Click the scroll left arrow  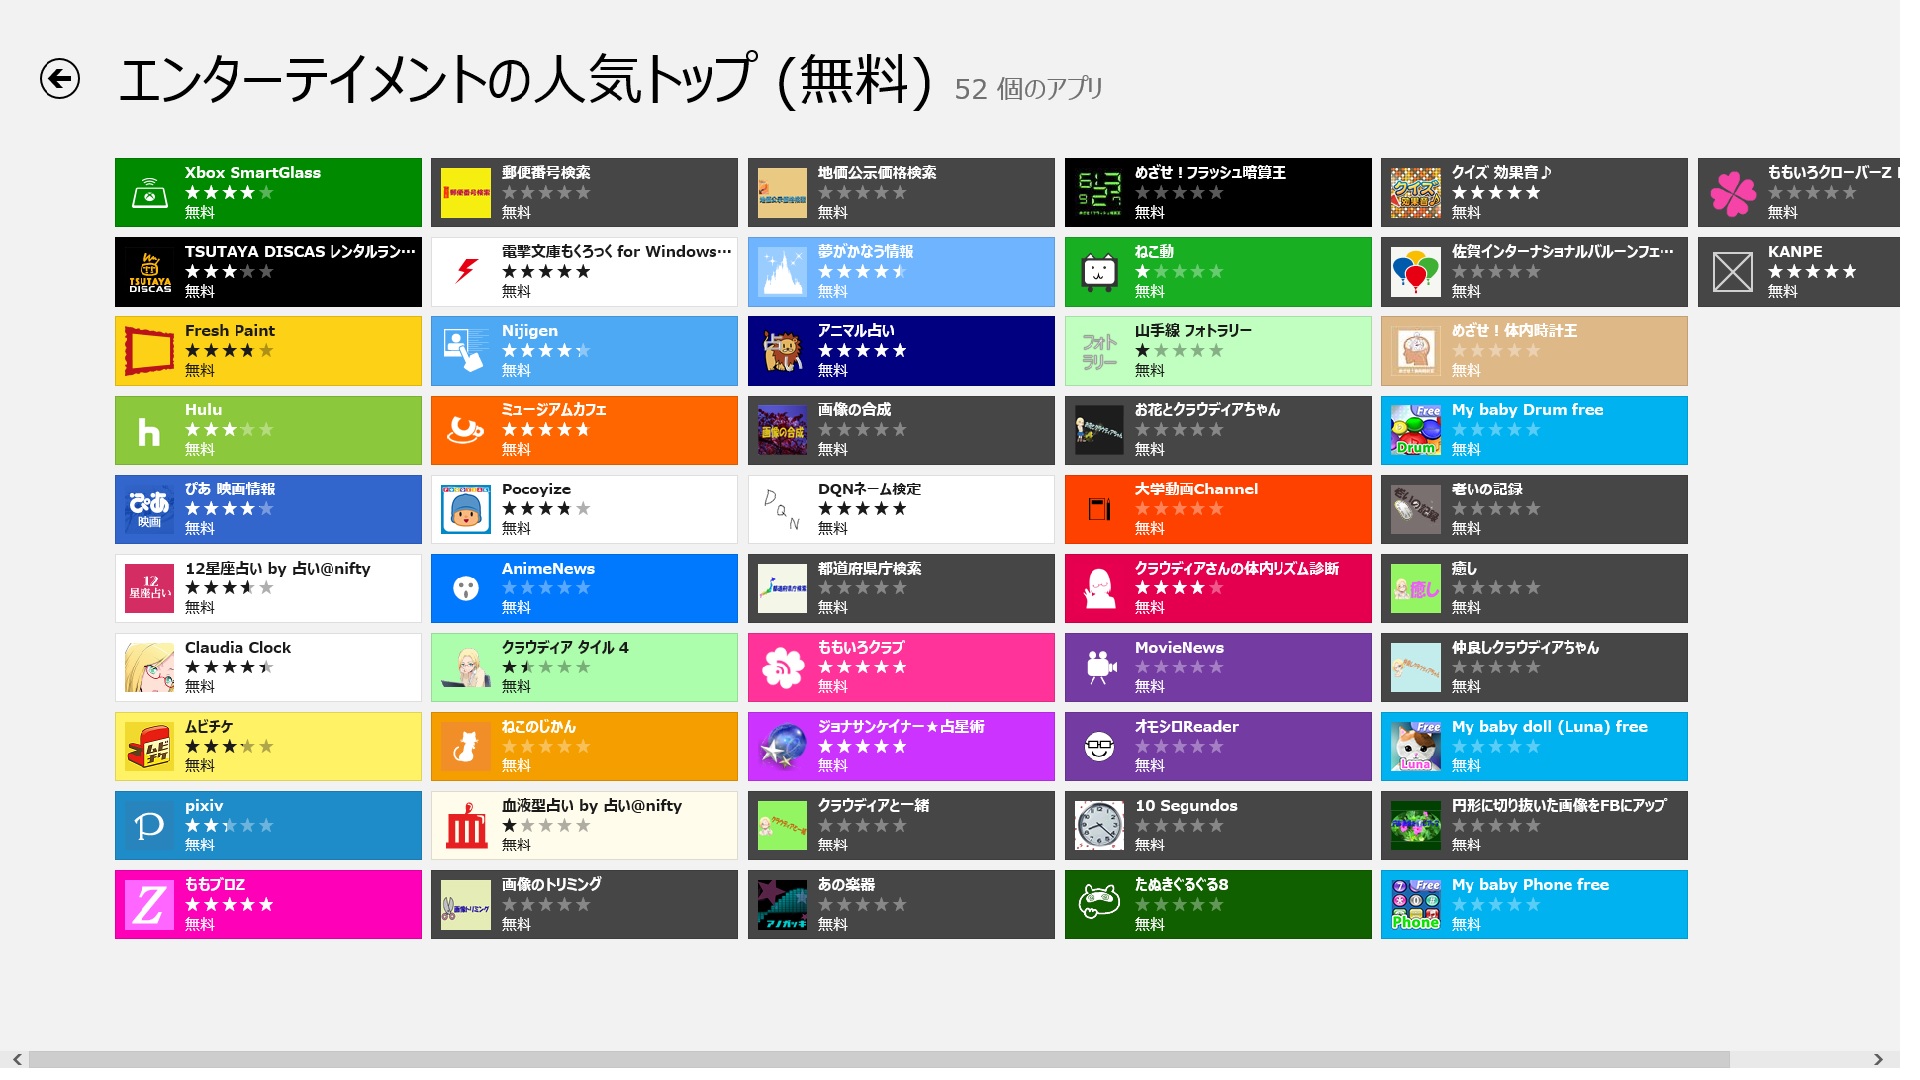(17, 1059)
